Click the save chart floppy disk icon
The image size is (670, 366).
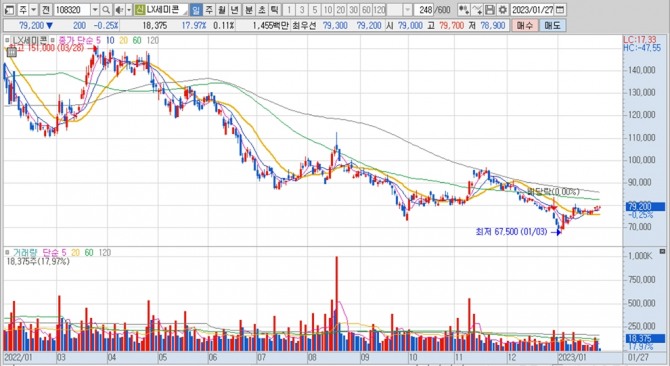[x=490, y=10]
